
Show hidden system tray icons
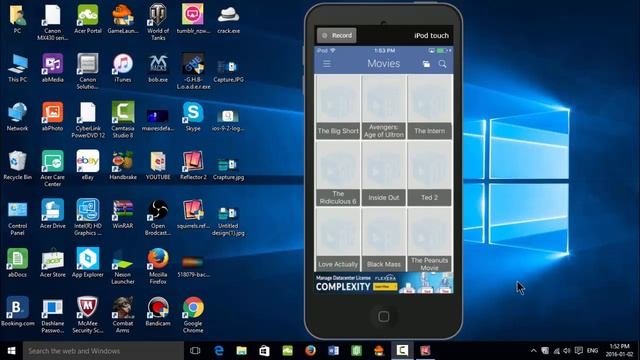click(533, 351)
